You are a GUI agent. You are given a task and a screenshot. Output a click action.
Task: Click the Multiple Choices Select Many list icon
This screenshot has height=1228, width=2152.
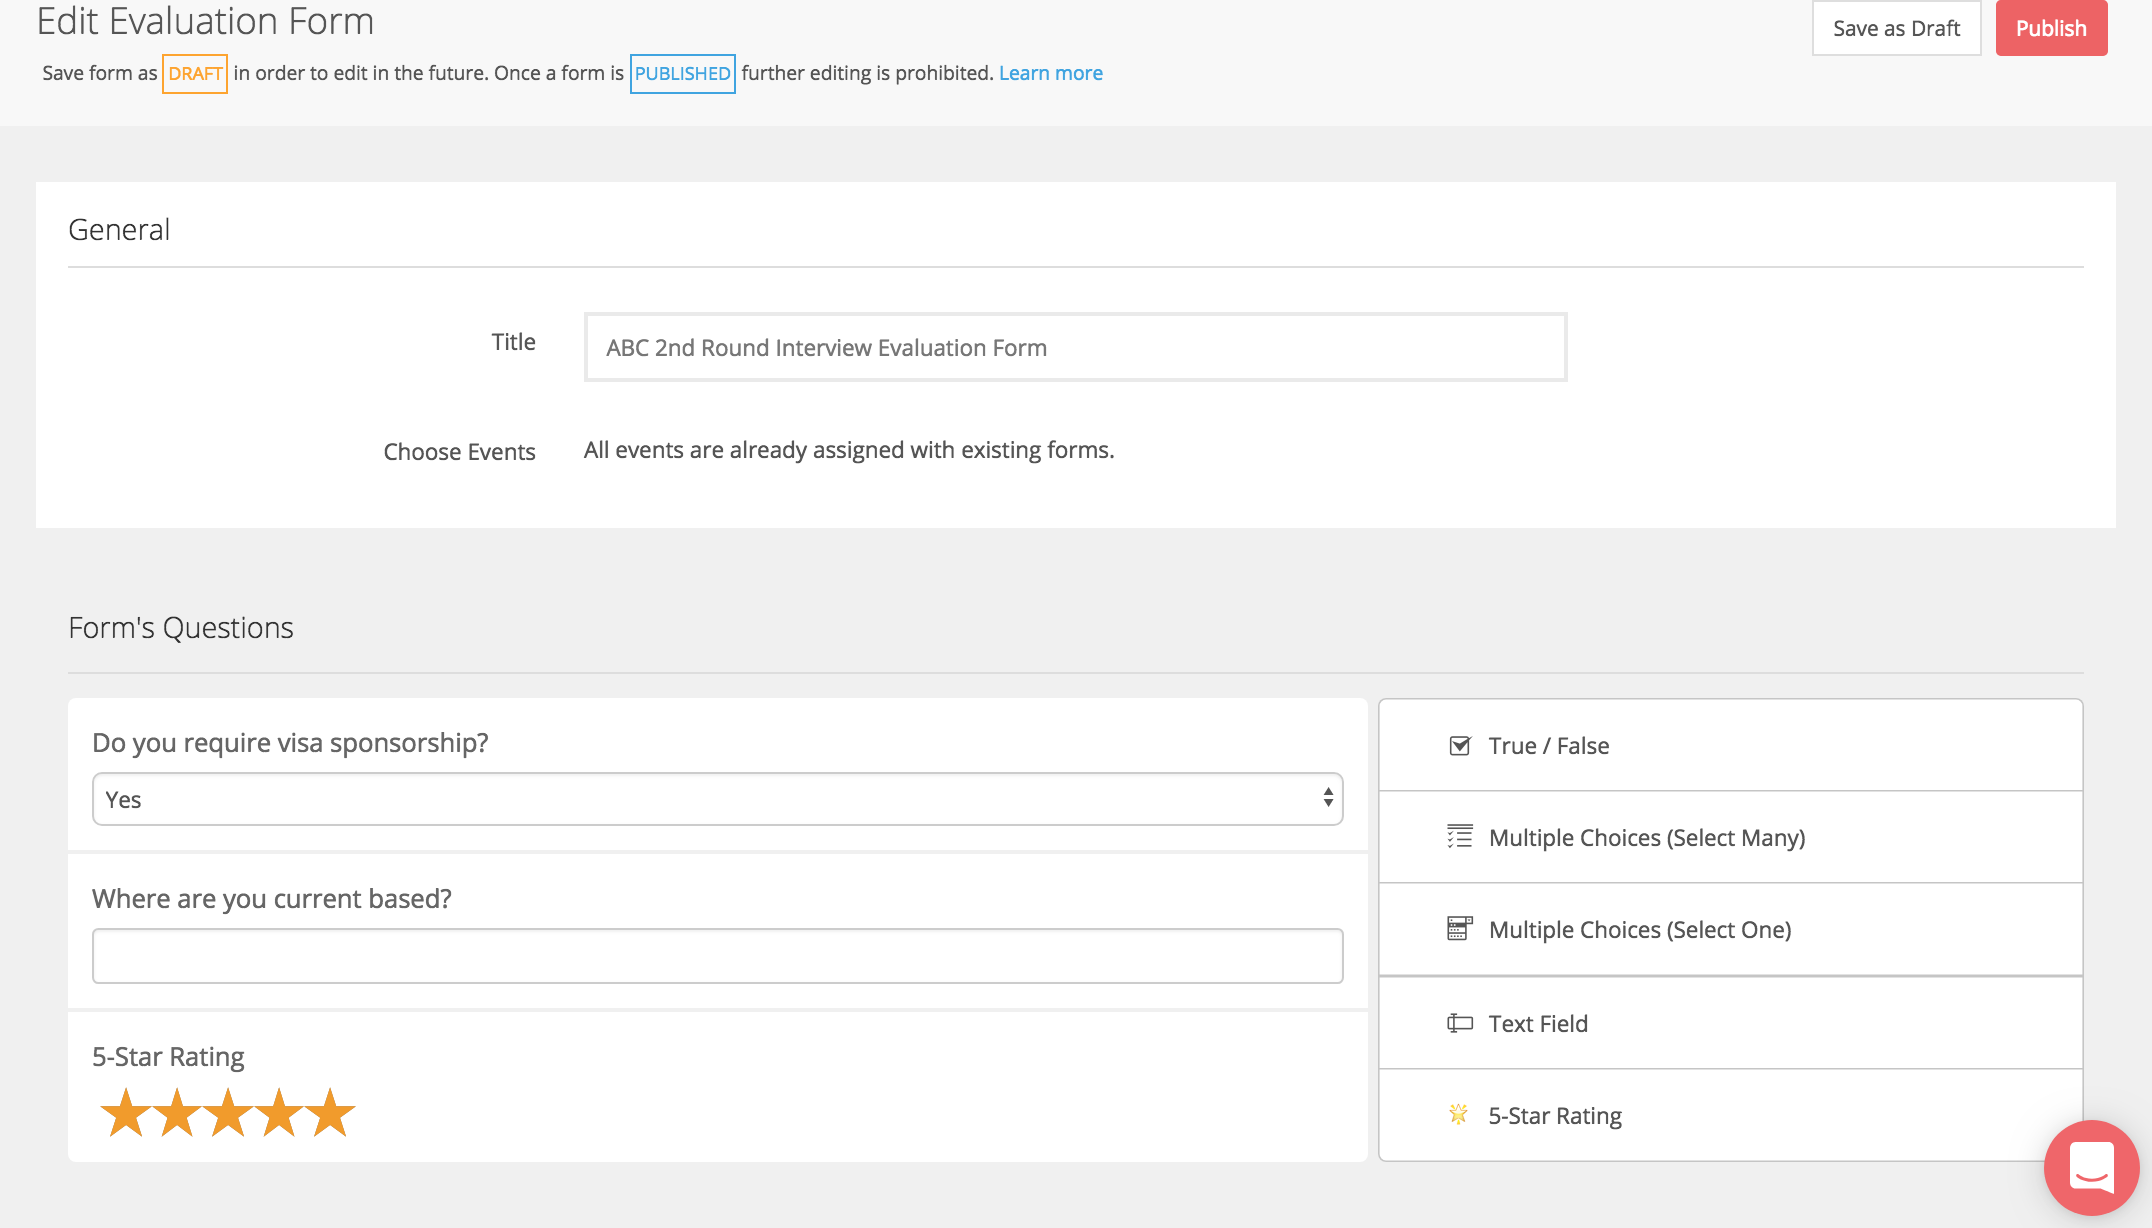click(x=1459, y=837)
